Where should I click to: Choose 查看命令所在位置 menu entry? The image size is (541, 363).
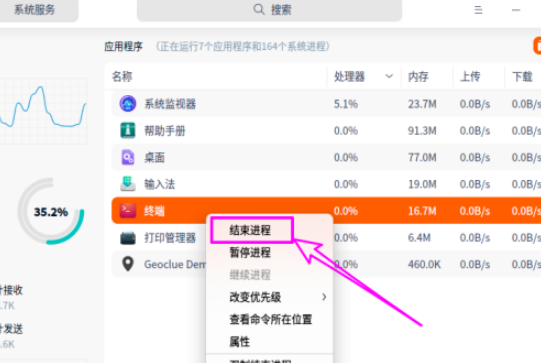click(x=271, y=319)
